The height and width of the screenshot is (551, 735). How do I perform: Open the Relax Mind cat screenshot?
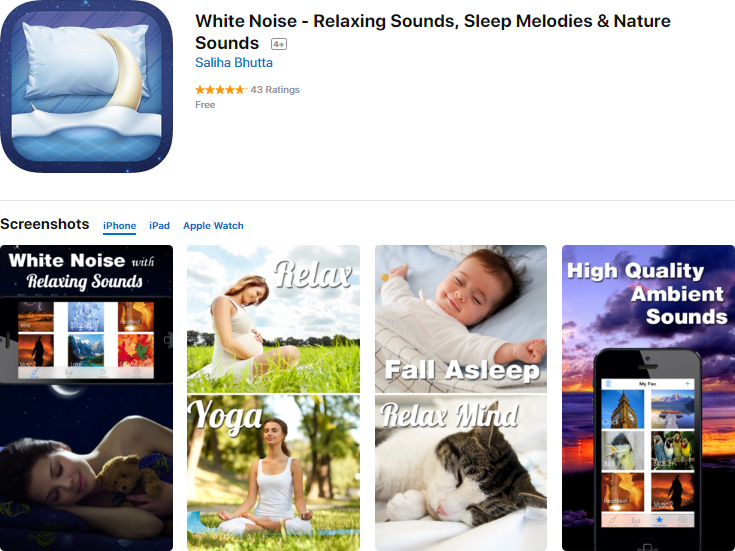(461, 473)
